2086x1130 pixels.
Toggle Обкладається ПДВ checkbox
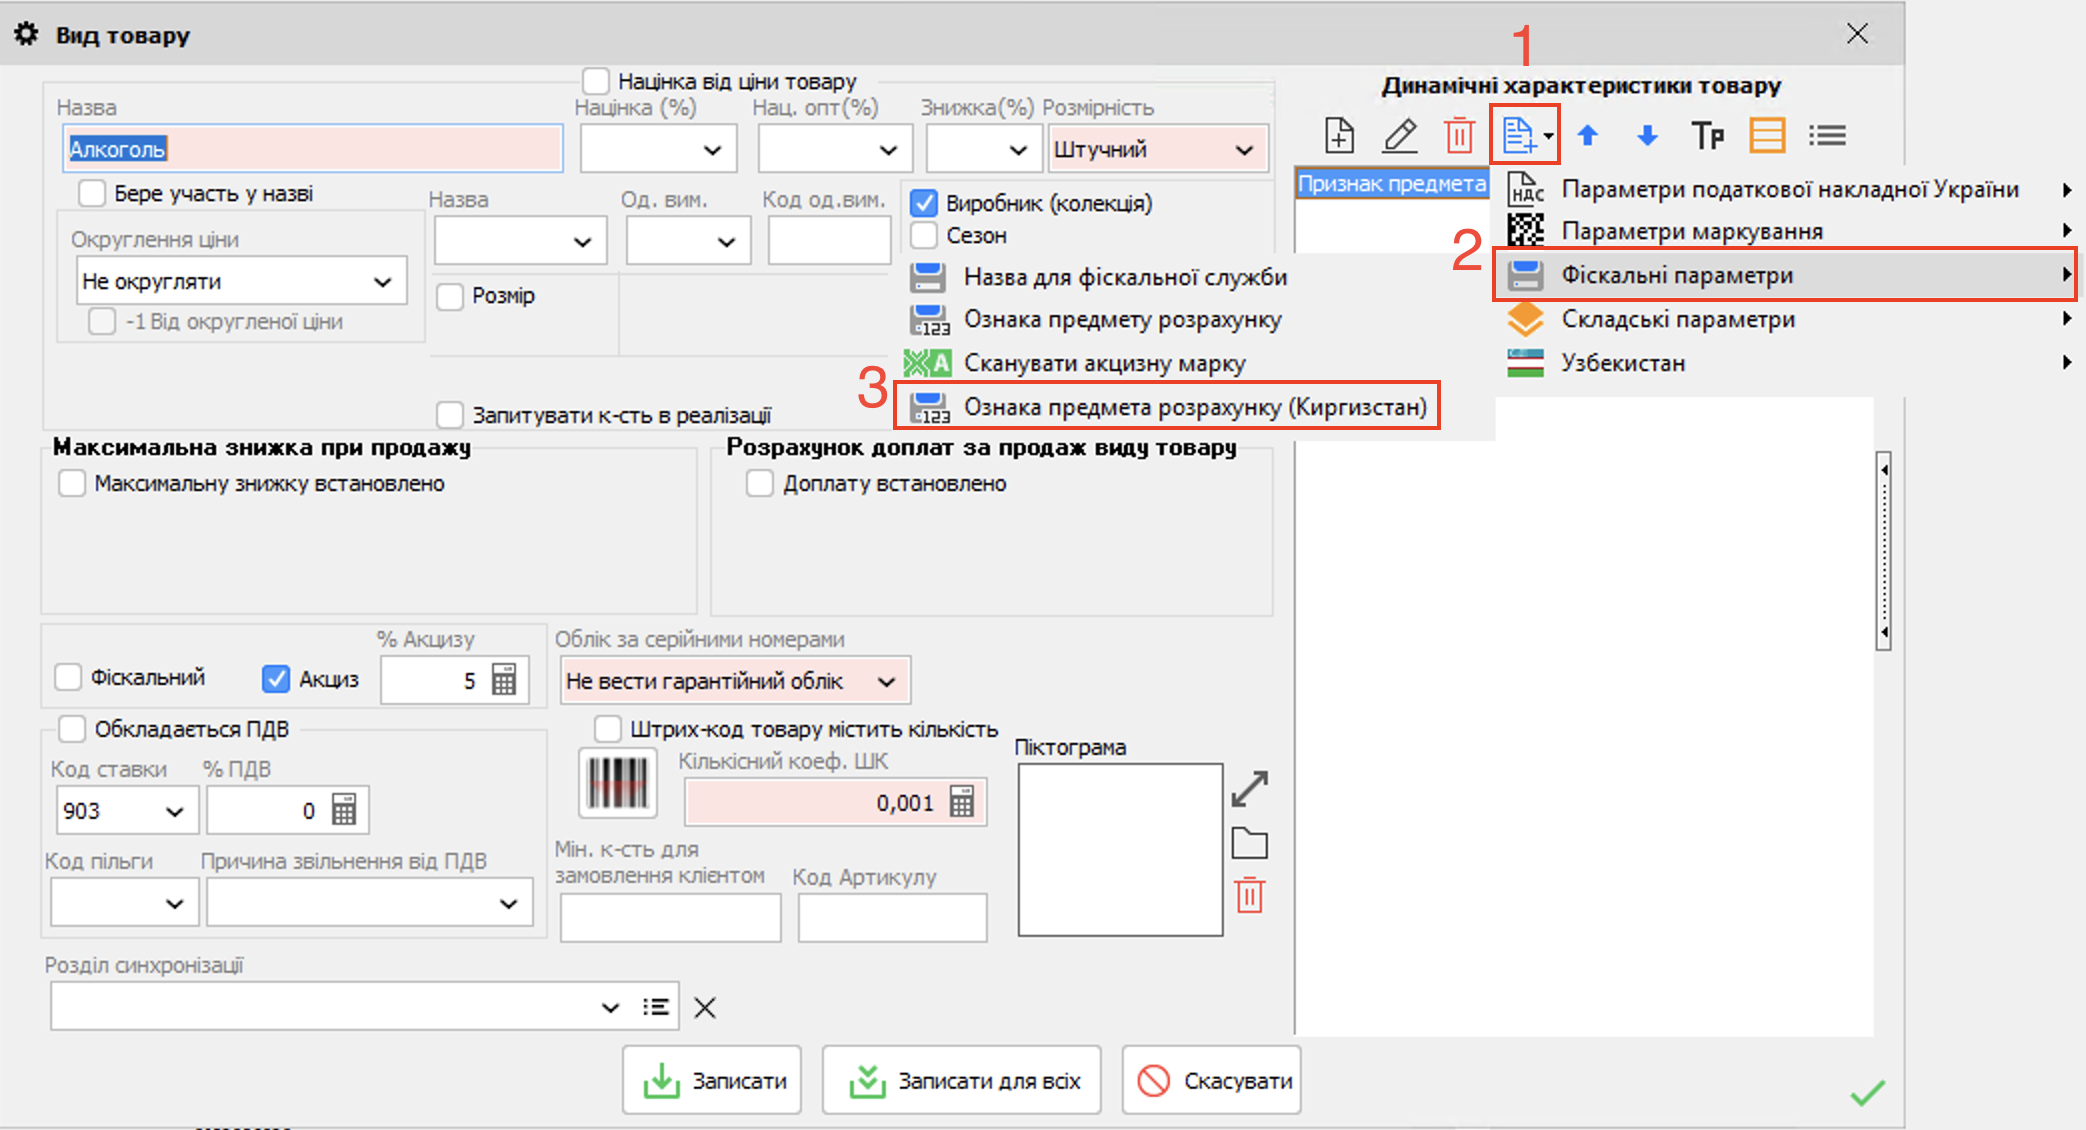(72, 729)
